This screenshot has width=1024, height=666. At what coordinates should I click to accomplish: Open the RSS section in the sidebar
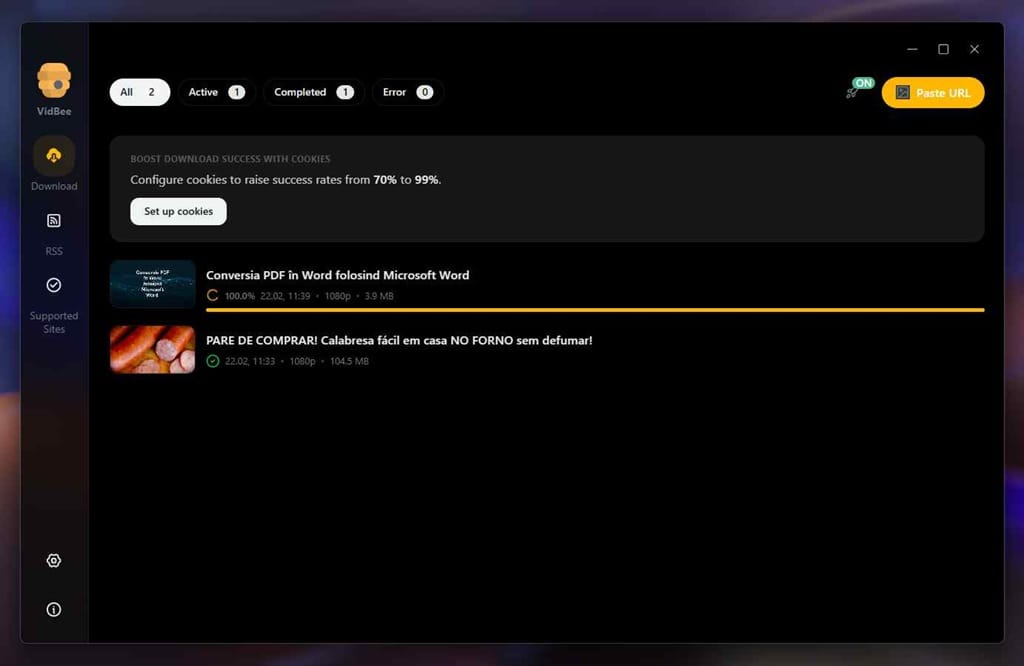click(x=53, y=221)
